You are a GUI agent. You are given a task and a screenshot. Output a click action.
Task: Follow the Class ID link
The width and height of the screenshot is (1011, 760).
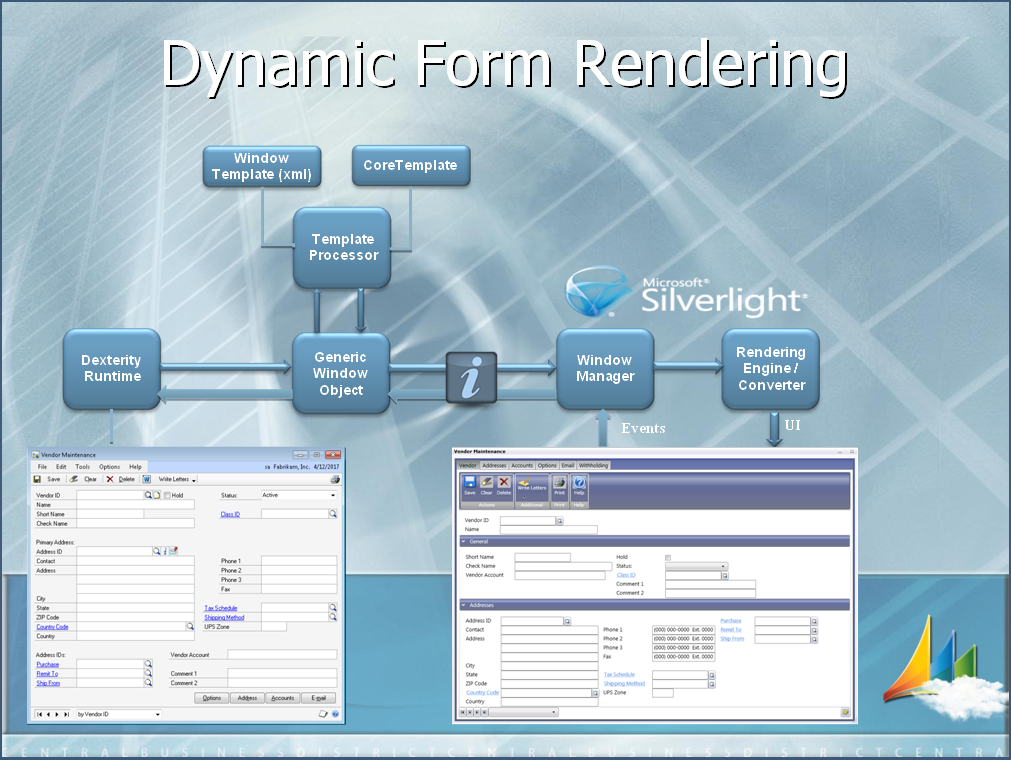tap(231, 514)
